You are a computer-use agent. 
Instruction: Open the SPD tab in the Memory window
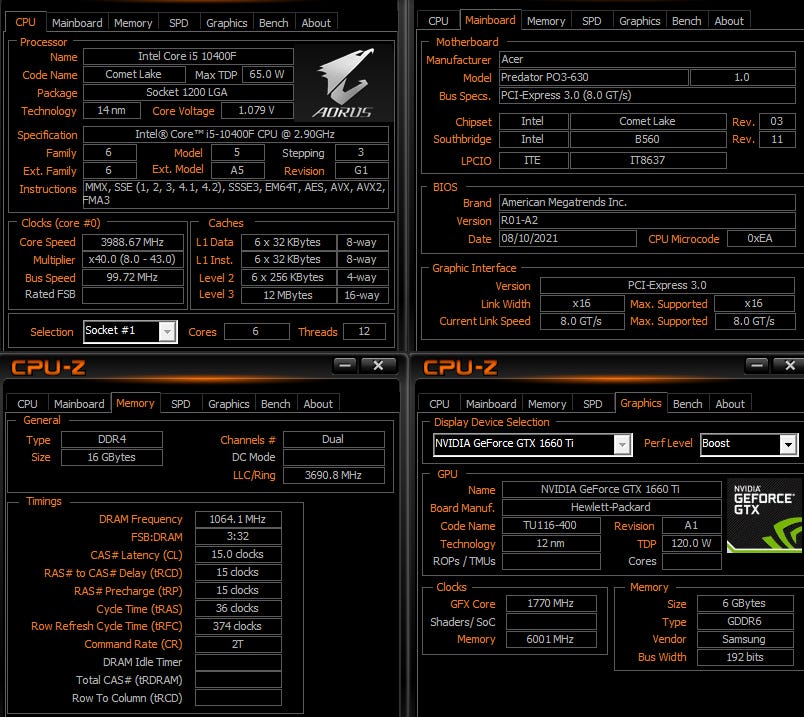click(180, 404)
